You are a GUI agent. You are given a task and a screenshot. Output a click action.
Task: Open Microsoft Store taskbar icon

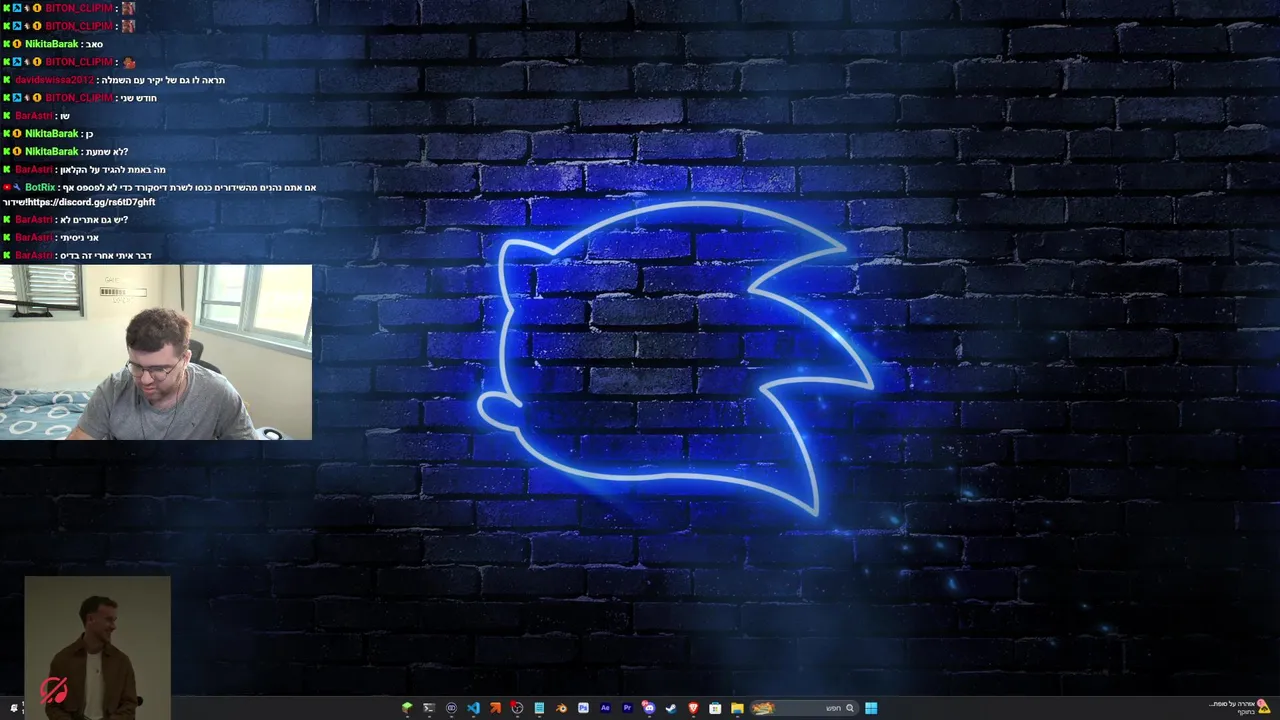(x=715, y=708)
